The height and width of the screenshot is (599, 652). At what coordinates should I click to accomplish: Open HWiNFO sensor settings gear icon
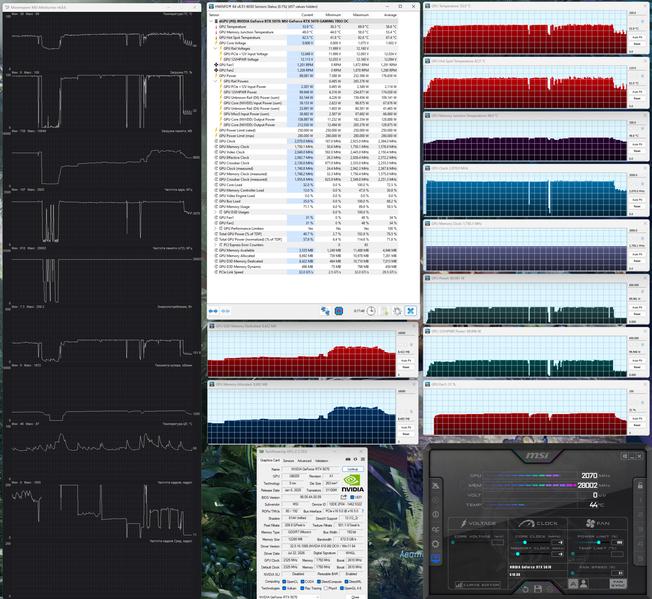tap(398, 311)
